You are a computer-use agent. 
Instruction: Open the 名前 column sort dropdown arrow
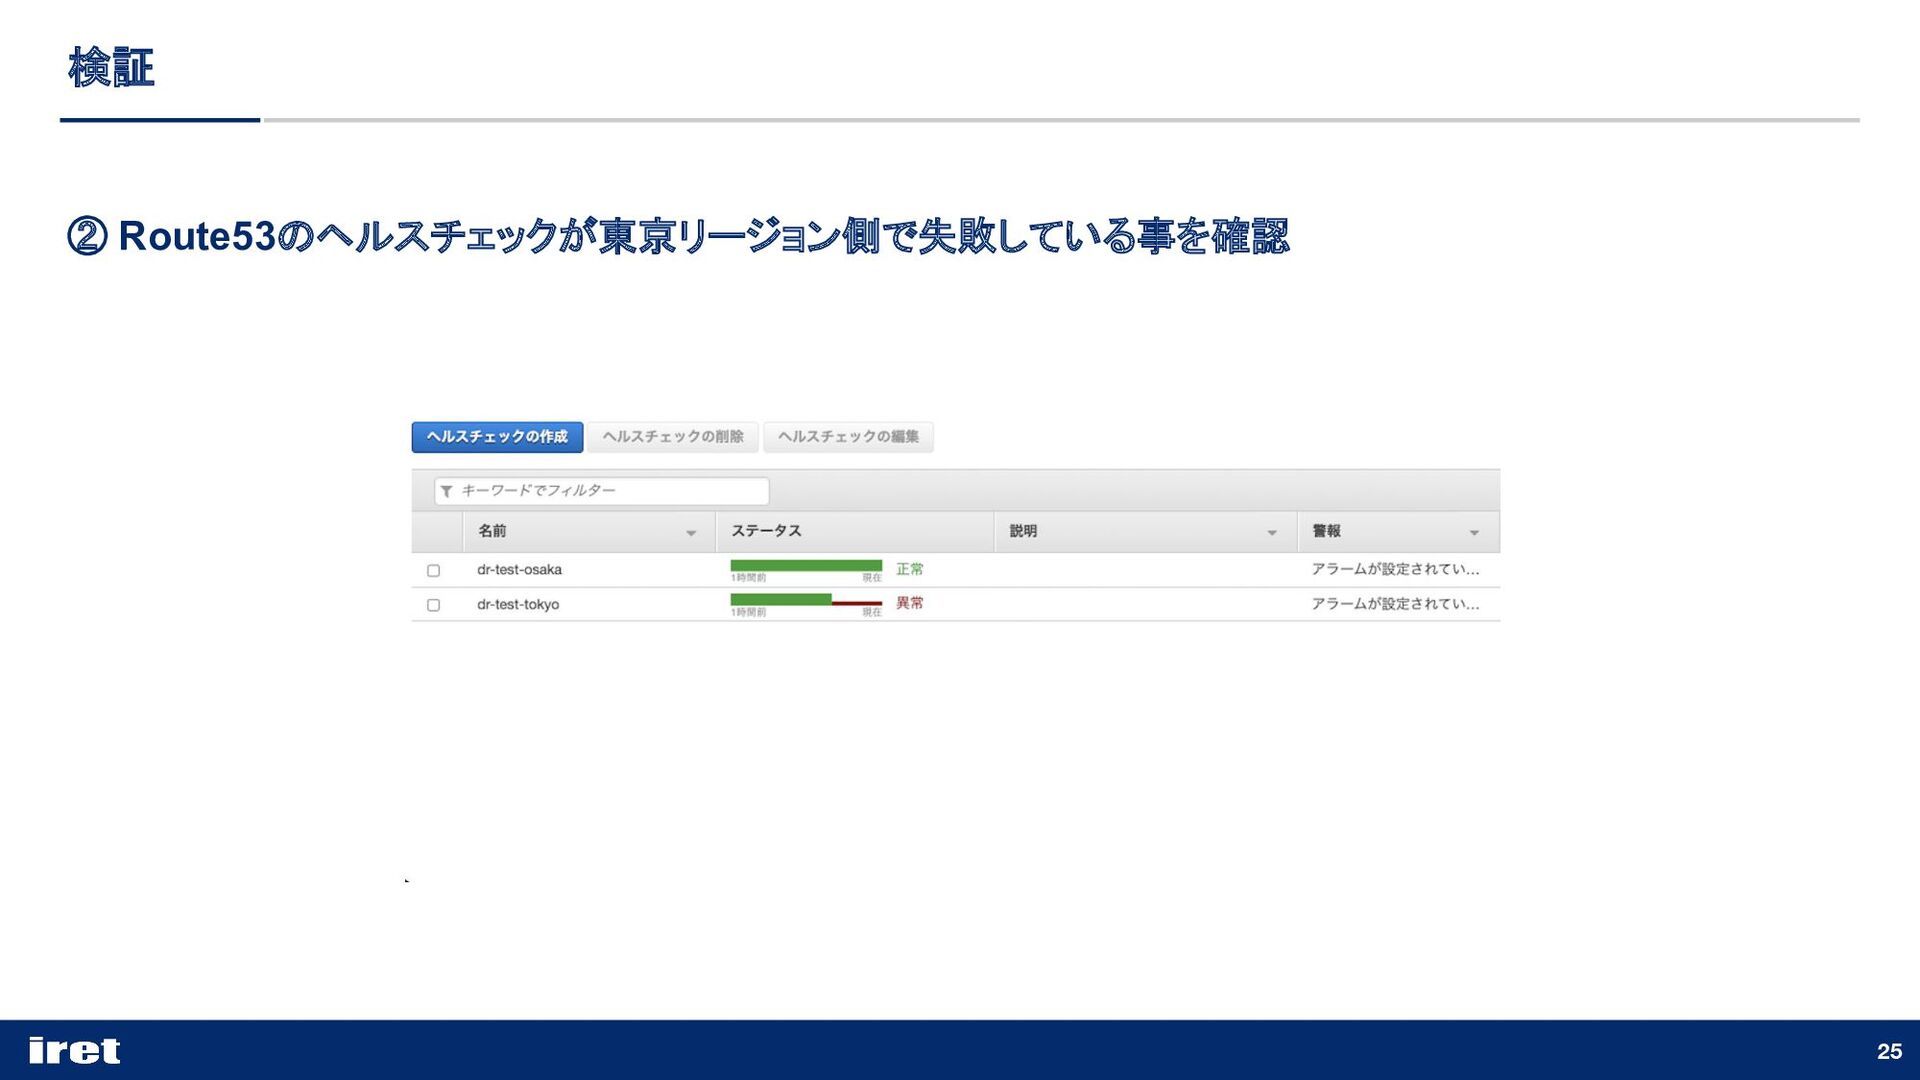(691, 533)
